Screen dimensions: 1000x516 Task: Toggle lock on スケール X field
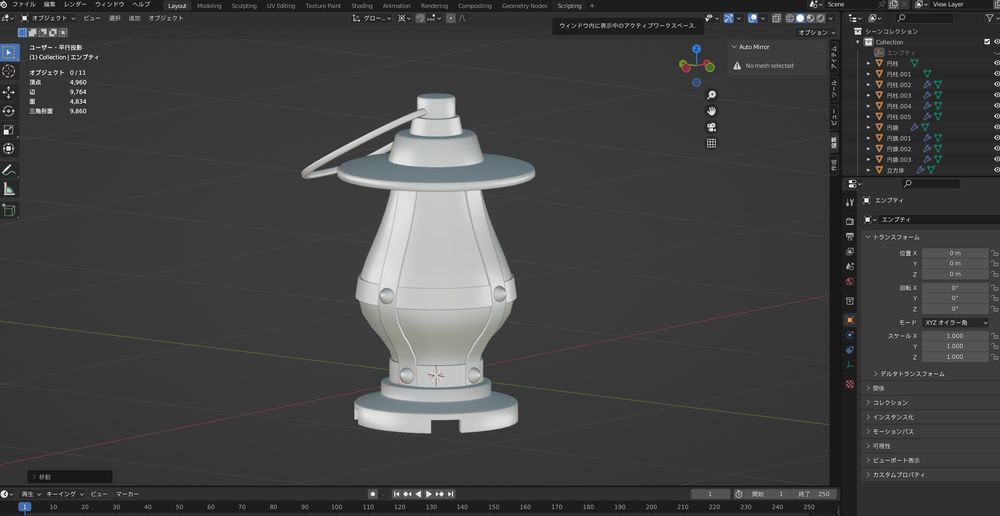click(994, 336)
